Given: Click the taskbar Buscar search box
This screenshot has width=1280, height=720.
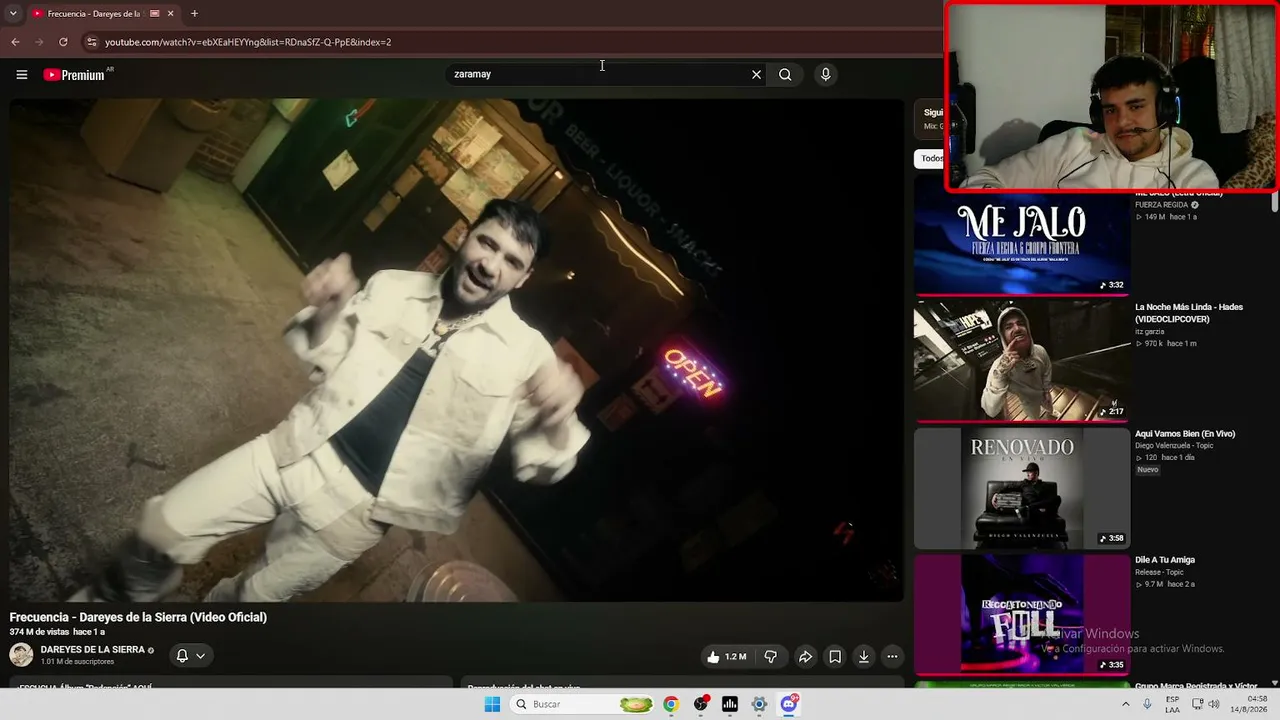Looking at the screenshot, I should [x=583, y=704].
